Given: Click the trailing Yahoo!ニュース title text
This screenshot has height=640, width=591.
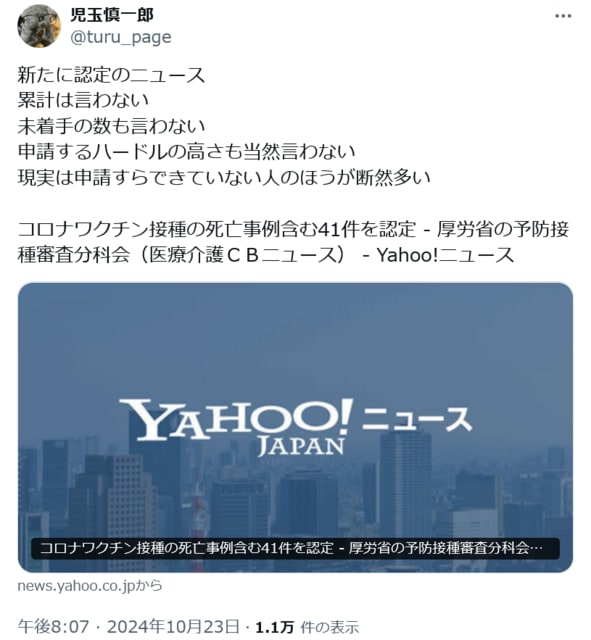Looking at the screenshot, I should (x=445, y=255).
